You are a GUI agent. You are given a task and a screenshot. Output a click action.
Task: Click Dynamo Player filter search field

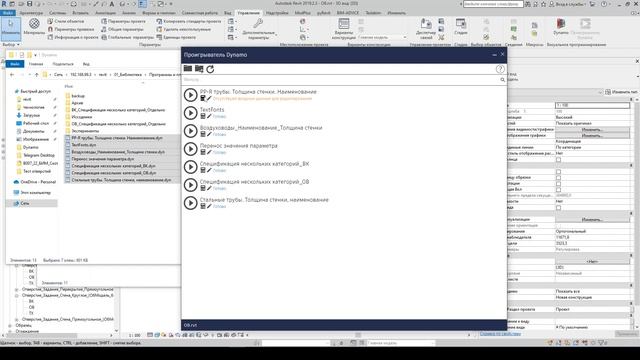pyautogui.click(x=341, y=80)
